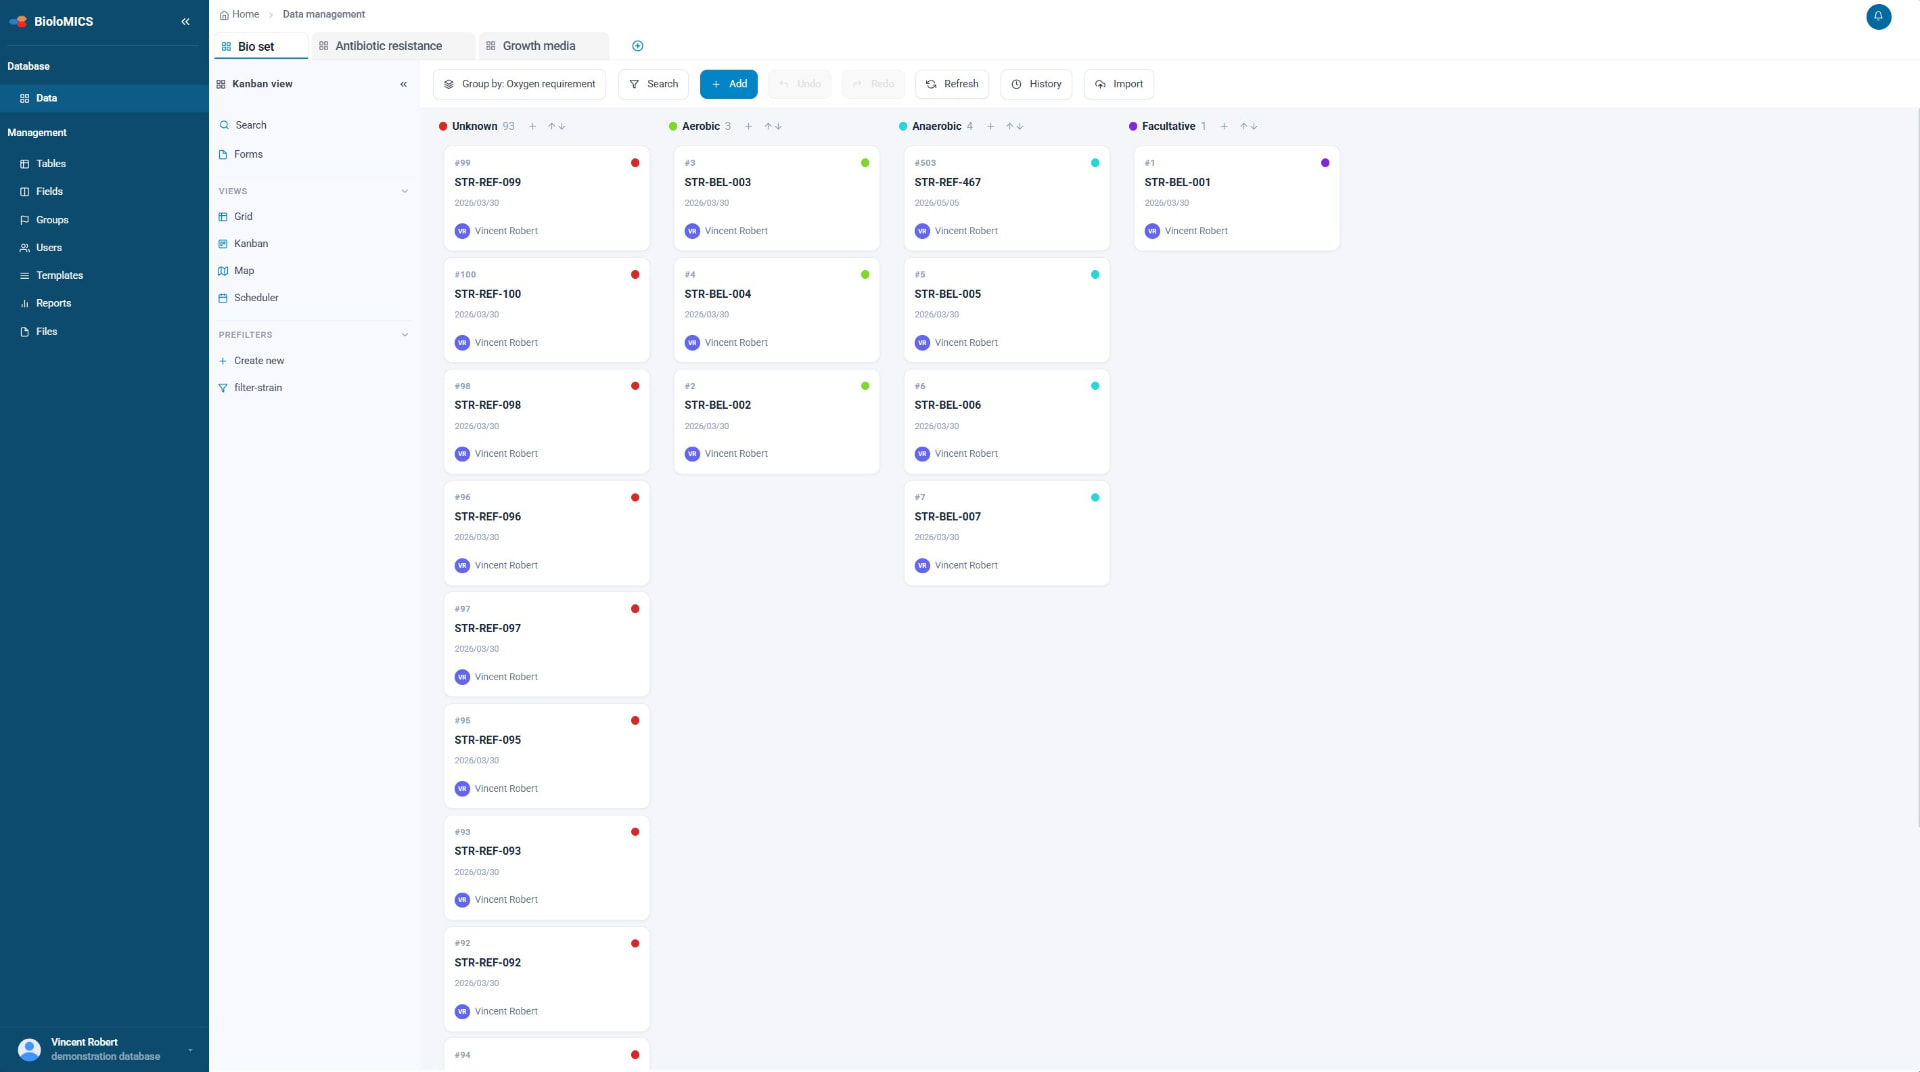The image size is (1920, 1072).
Task: Open the Scheduler view
Action: pyautogui.click(x=256, y=298)
